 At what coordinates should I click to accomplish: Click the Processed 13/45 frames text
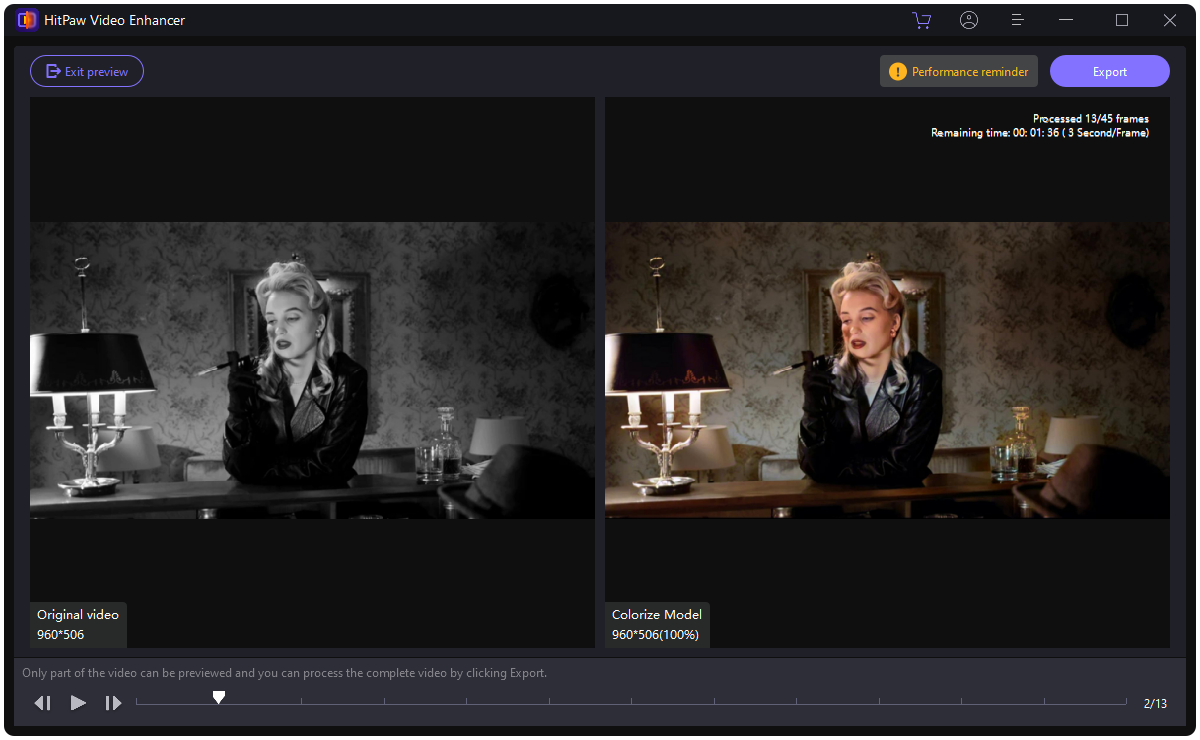[1091, 118]
